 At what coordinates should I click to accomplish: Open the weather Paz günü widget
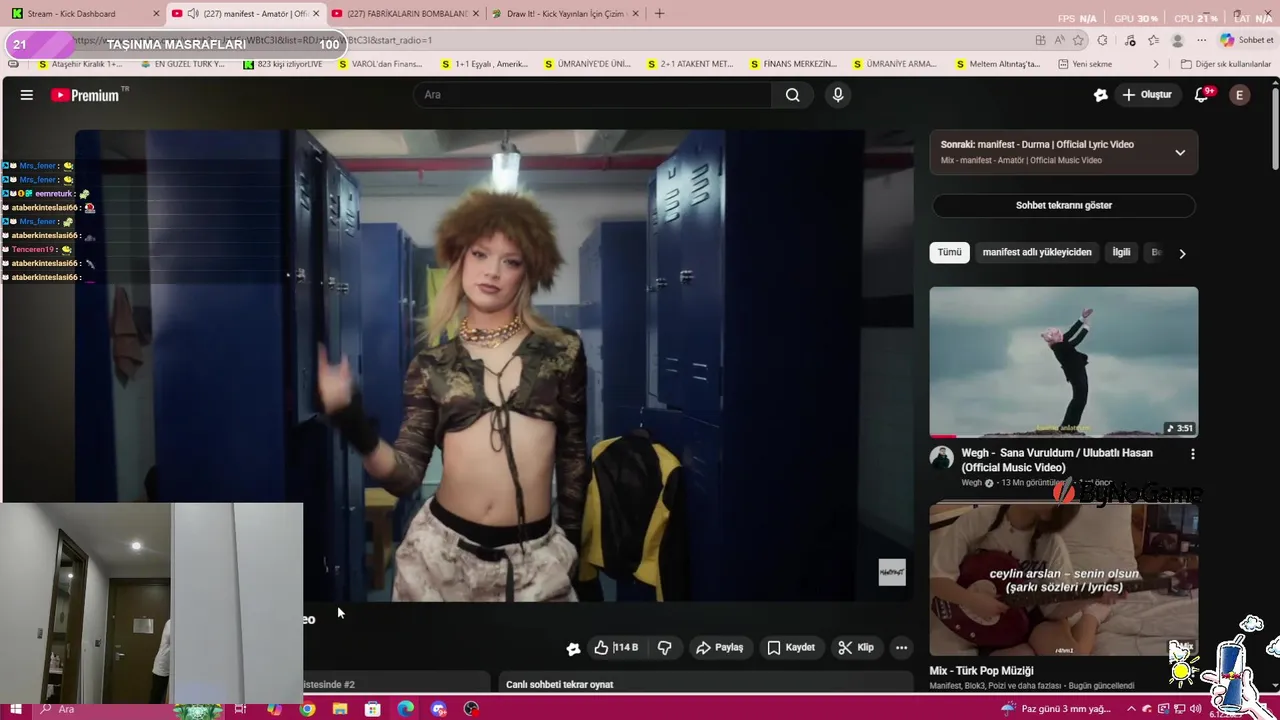[1055, 709]
